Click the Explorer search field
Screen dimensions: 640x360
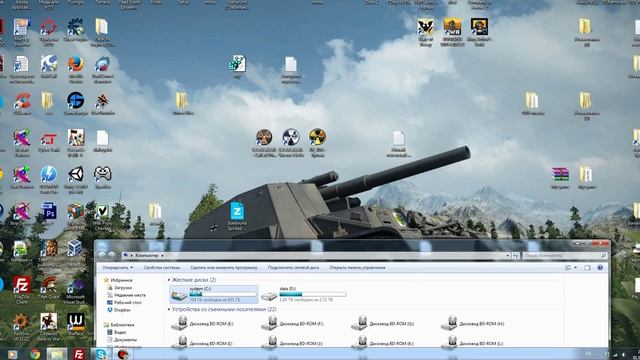(x=564, y=256)
